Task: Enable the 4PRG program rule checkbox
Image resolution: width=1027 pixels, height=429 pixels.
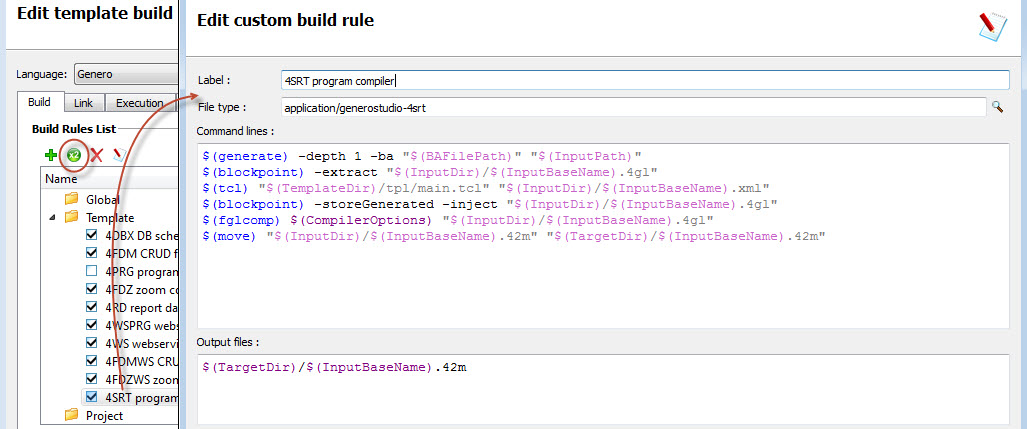Action: coord(93,272)
